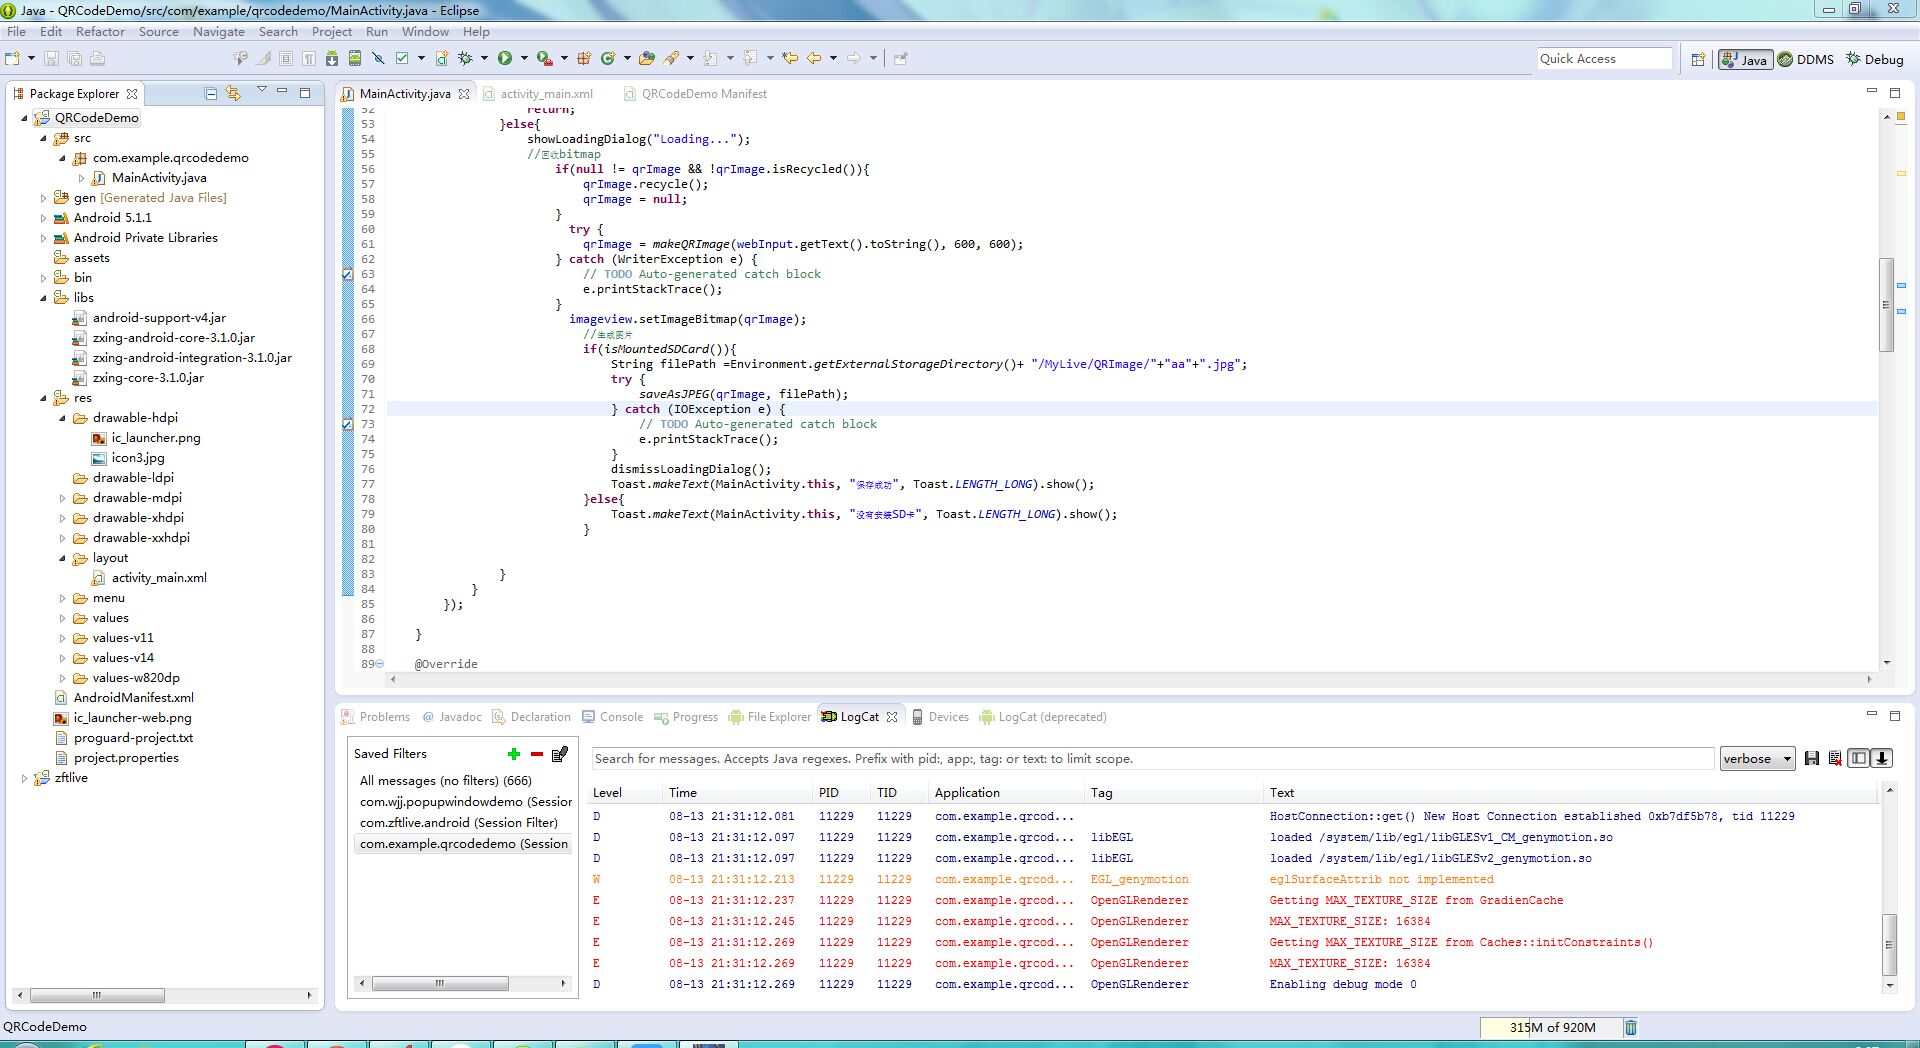This screenshot has height=1048, width=1920.
Task: Toggle Link with Editor in Package Explorer
Action: pos(233,93)
